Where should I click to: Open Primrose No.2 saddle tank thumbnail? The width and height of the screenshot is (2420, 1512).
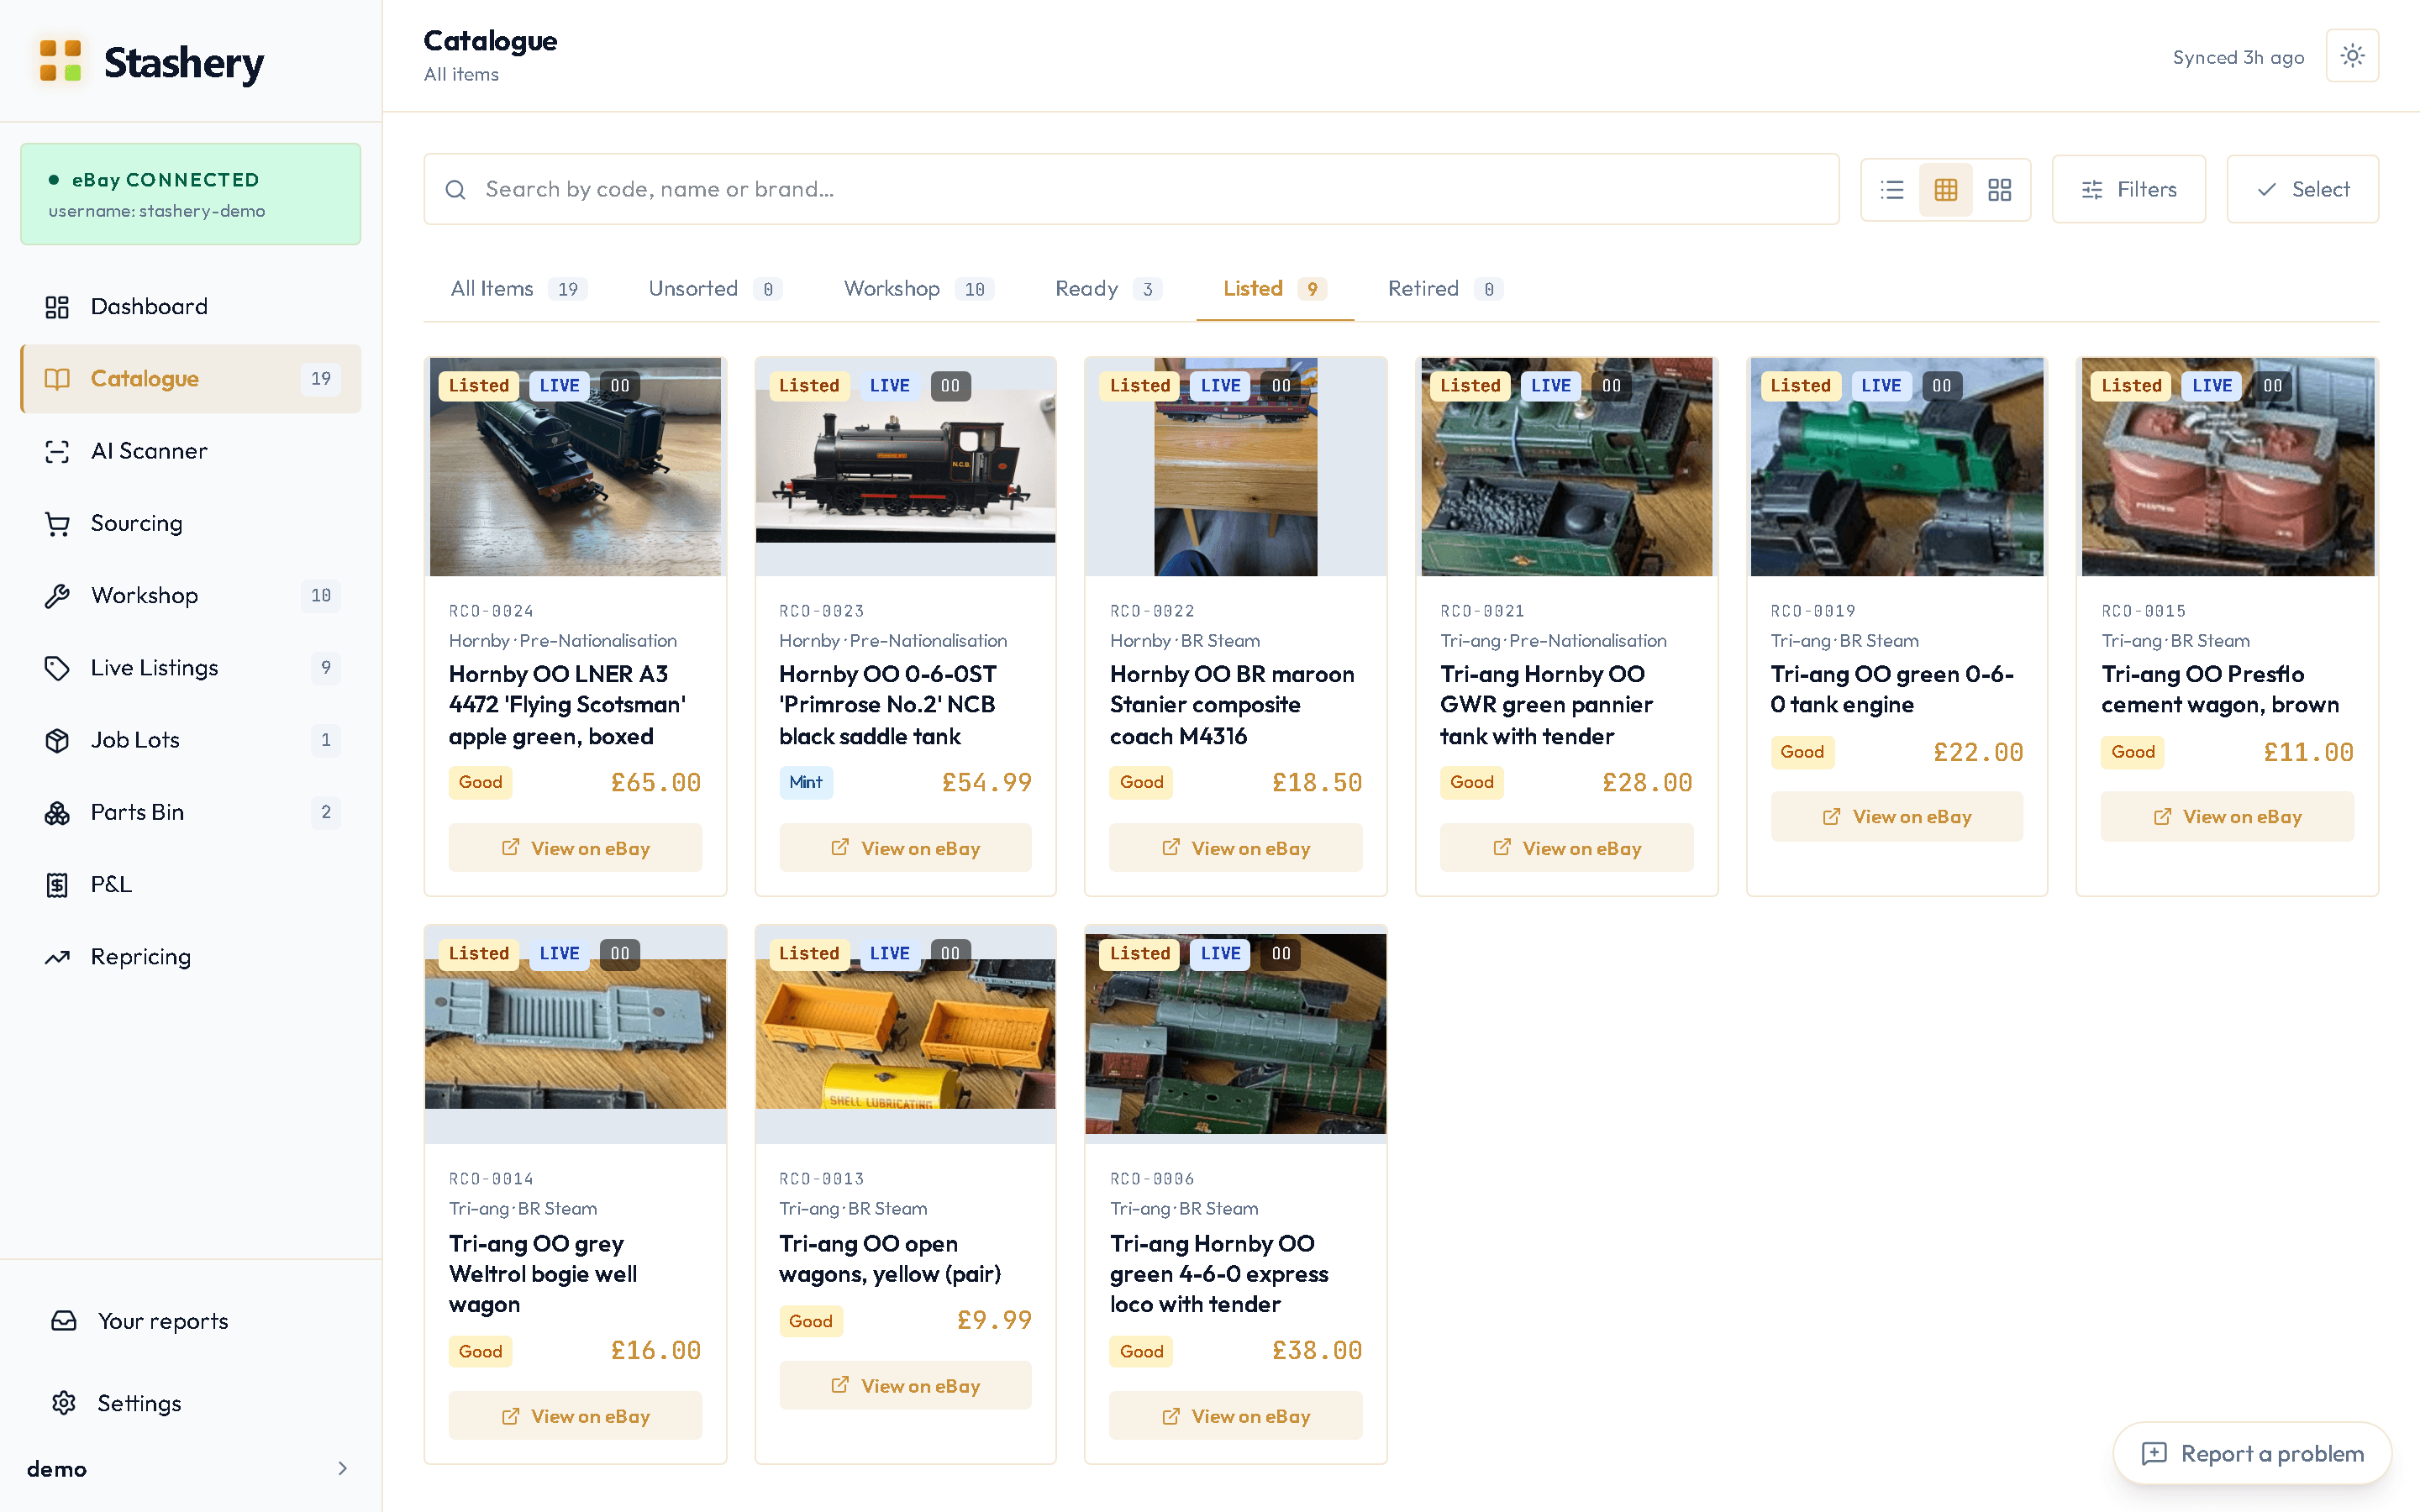tap(905, 467)
